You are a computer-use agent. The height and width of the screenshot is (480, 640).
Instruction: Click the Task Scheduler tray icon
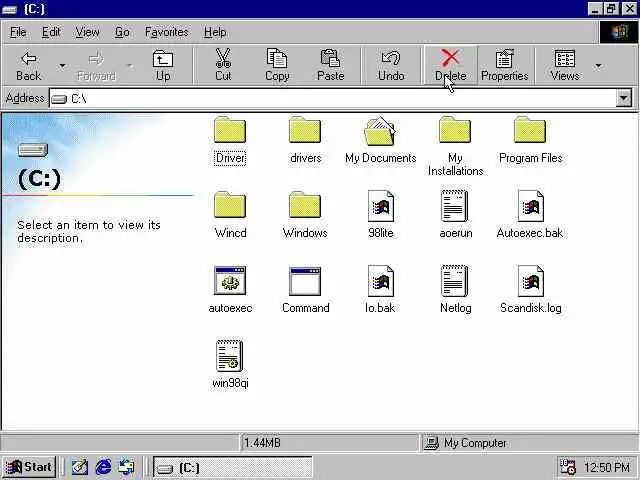point(567,467)
